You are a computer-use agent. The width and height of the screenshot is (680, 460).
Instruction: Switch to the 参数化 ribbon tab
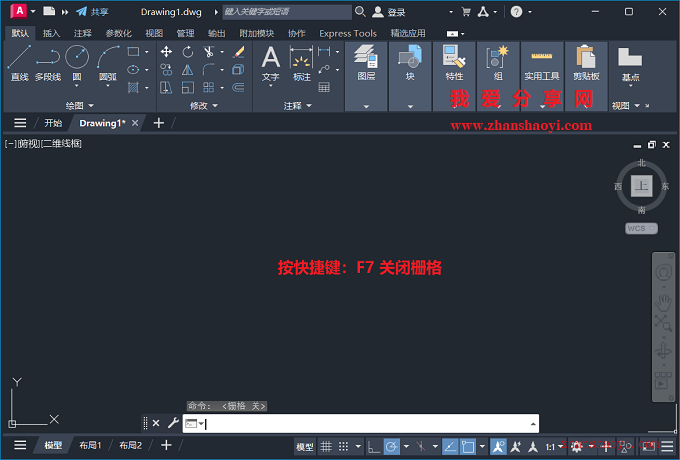click(x=118, y=33)
